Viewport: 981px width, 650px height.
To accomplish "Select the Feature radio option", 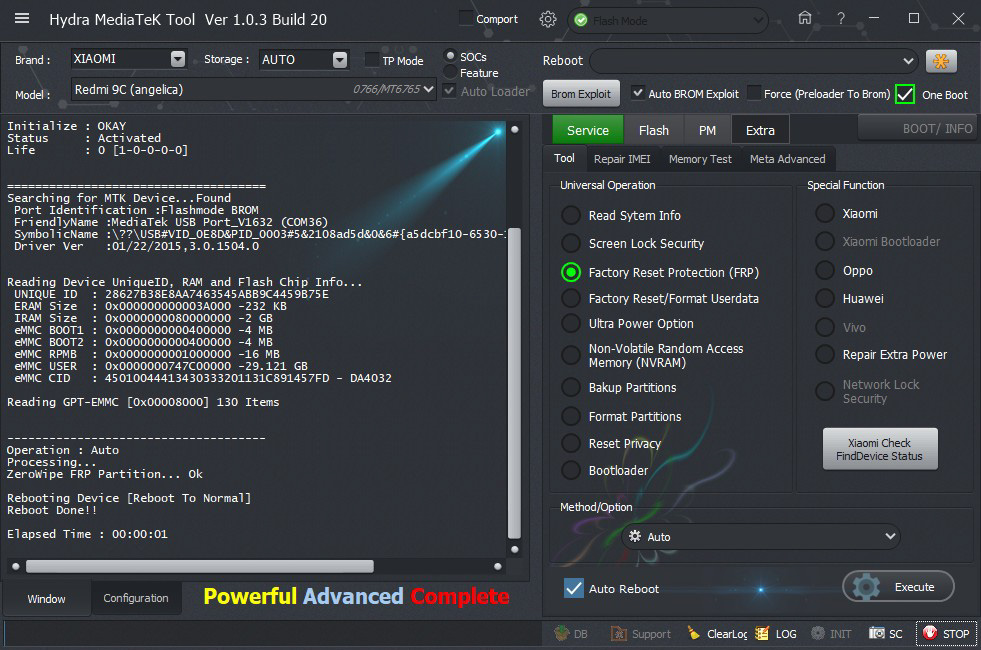I will click(x=450, y=73).
